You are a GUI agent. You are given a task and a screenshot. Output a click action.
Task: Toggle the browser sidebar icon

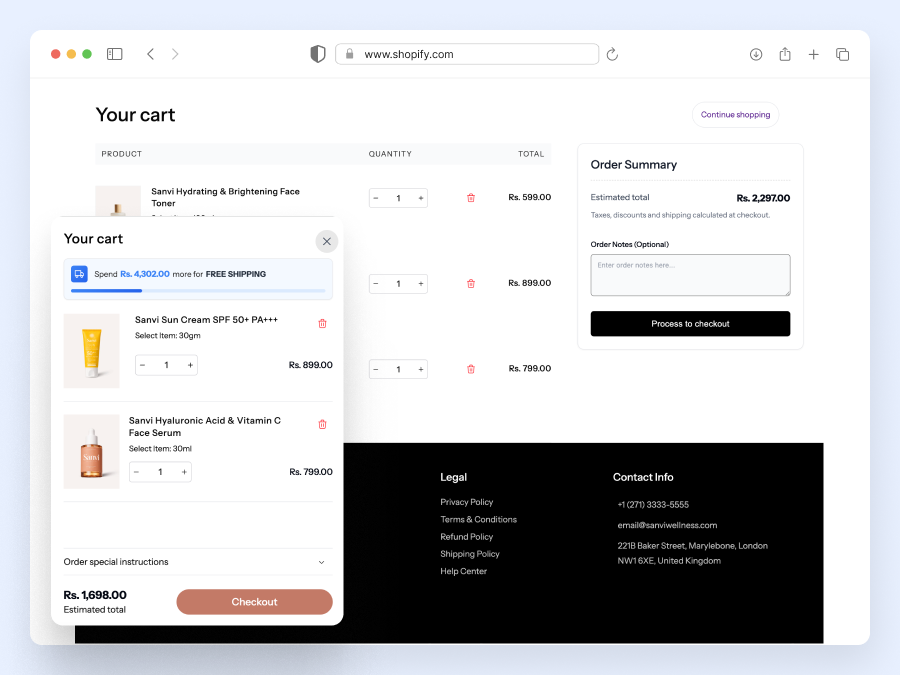coord(114,54)
